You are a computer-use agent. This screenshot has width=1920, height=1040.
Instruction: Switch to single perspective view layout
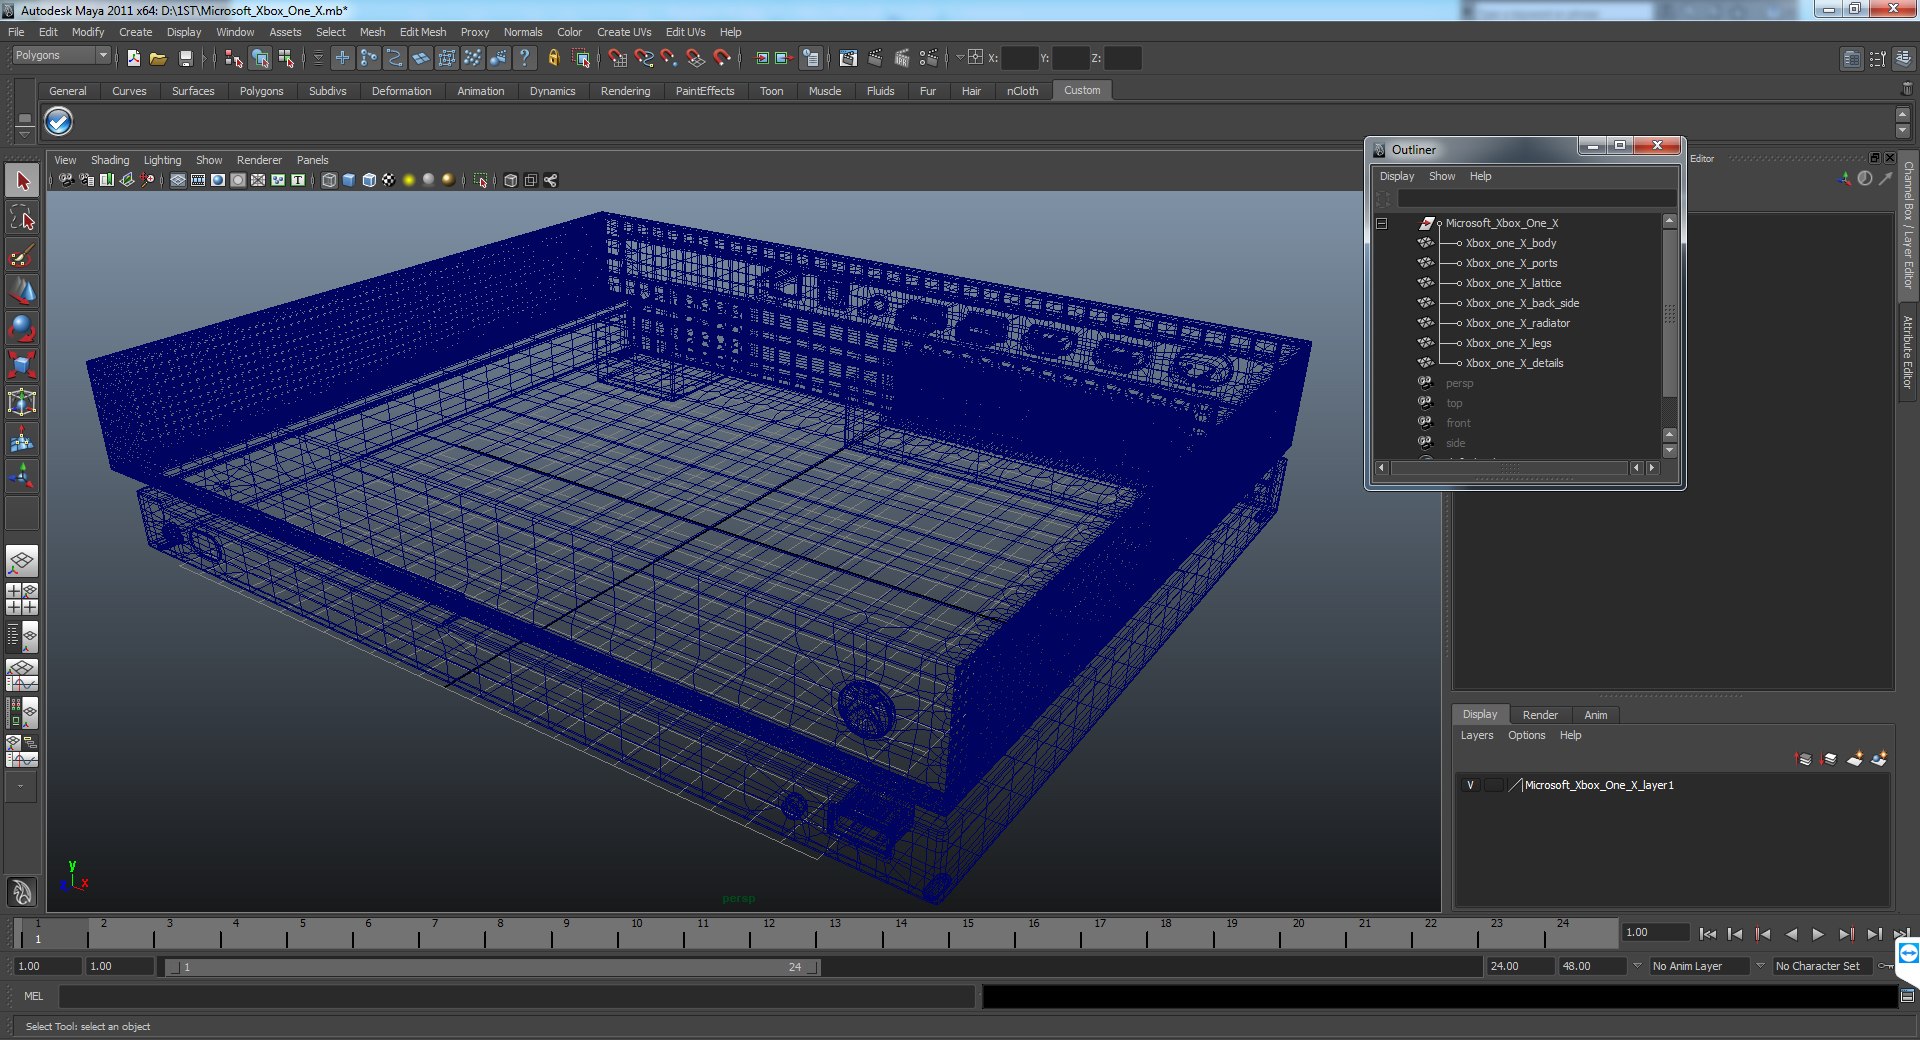[x=22, y=561]
